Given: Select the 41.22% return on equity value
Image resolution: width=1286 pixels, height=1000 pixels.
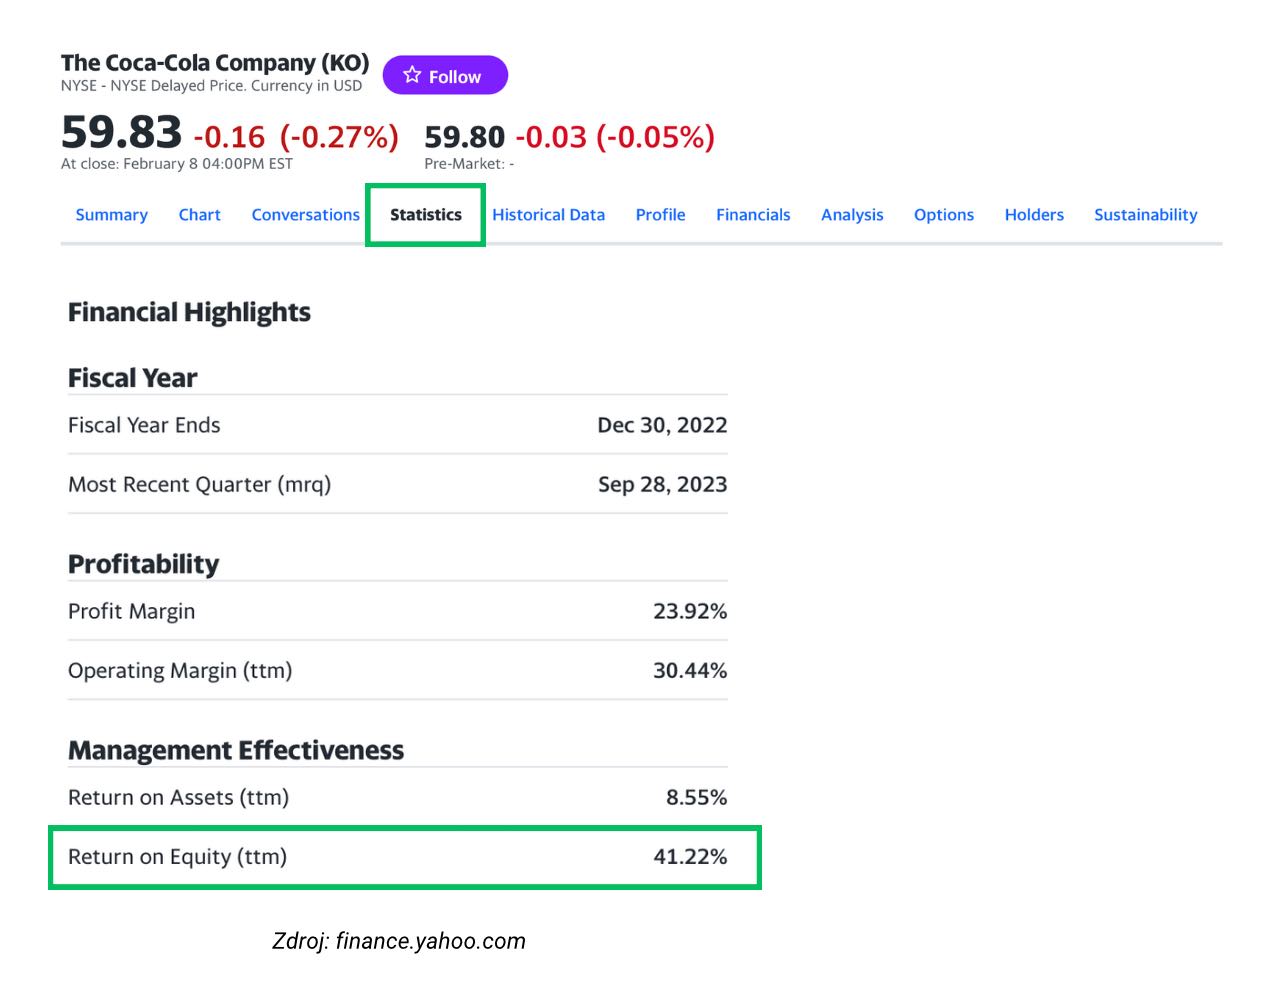Looking at the screenshot, I should [690, 856].
